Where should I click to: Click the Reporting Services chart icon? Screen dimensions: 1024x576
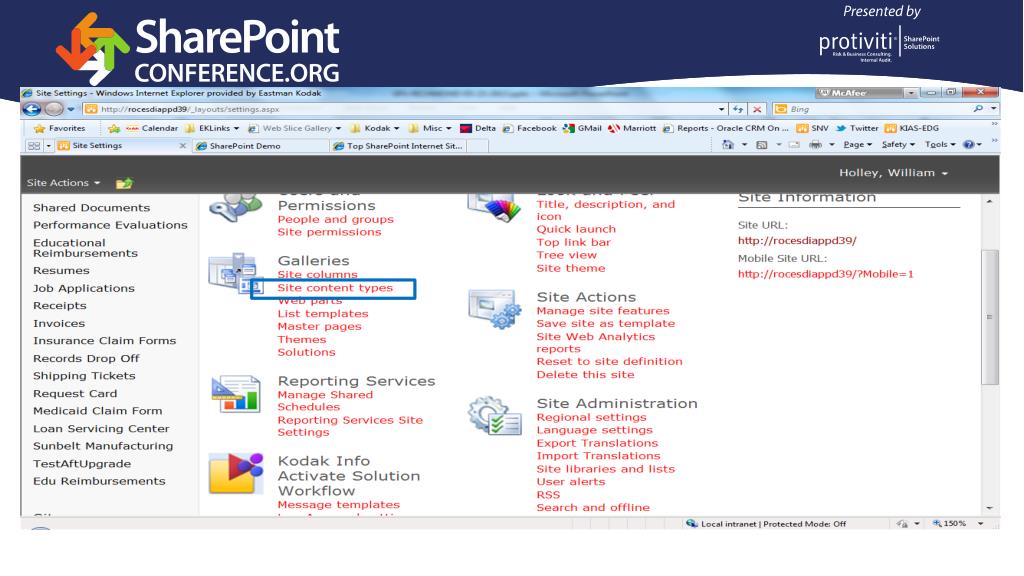click(x=236, y=393)
